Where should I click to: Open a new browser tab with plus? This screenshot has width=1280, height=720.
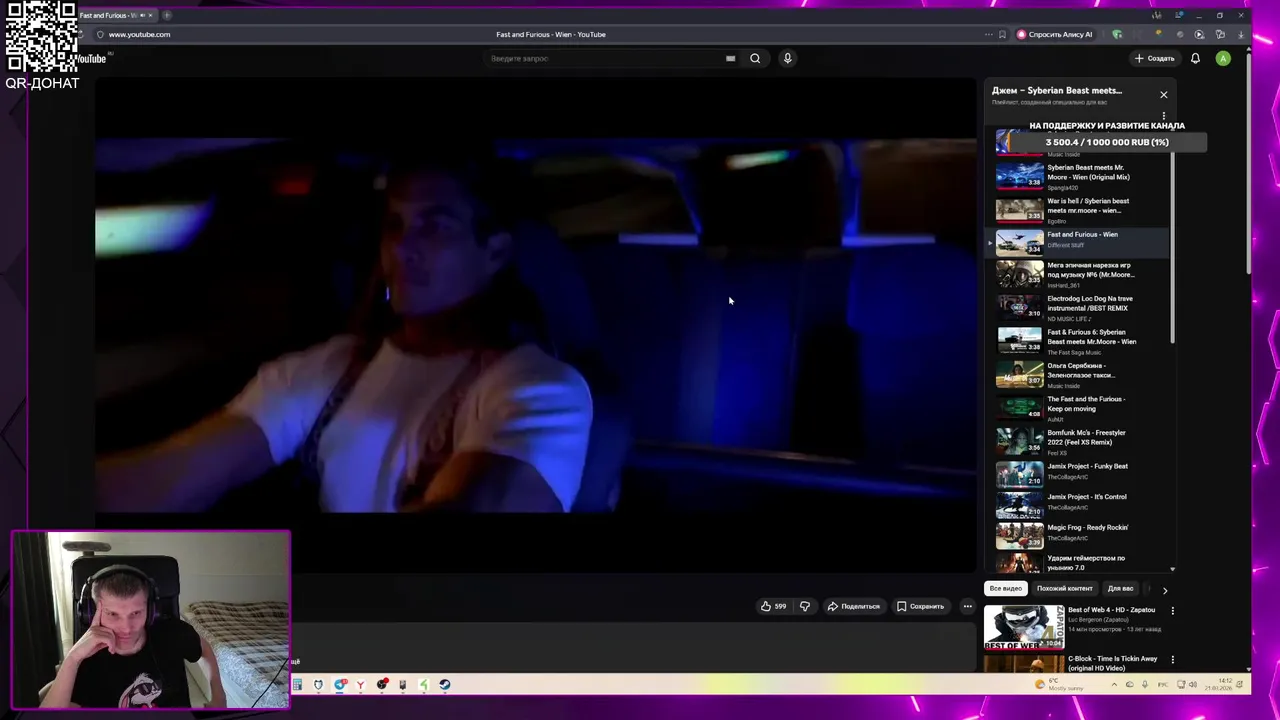pyautogui.click(x=167, y=15)
